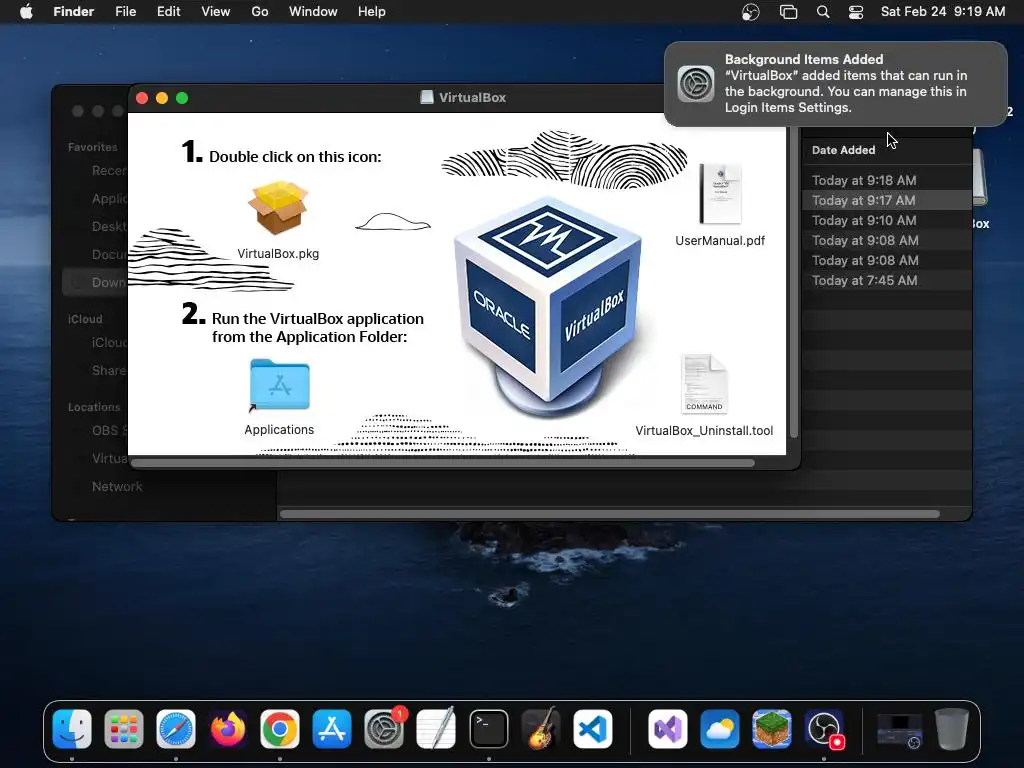Click the date and time in the menu bar
This screenshot has width=1024, height=768.
pyautogui.click(x=942, y=12)
